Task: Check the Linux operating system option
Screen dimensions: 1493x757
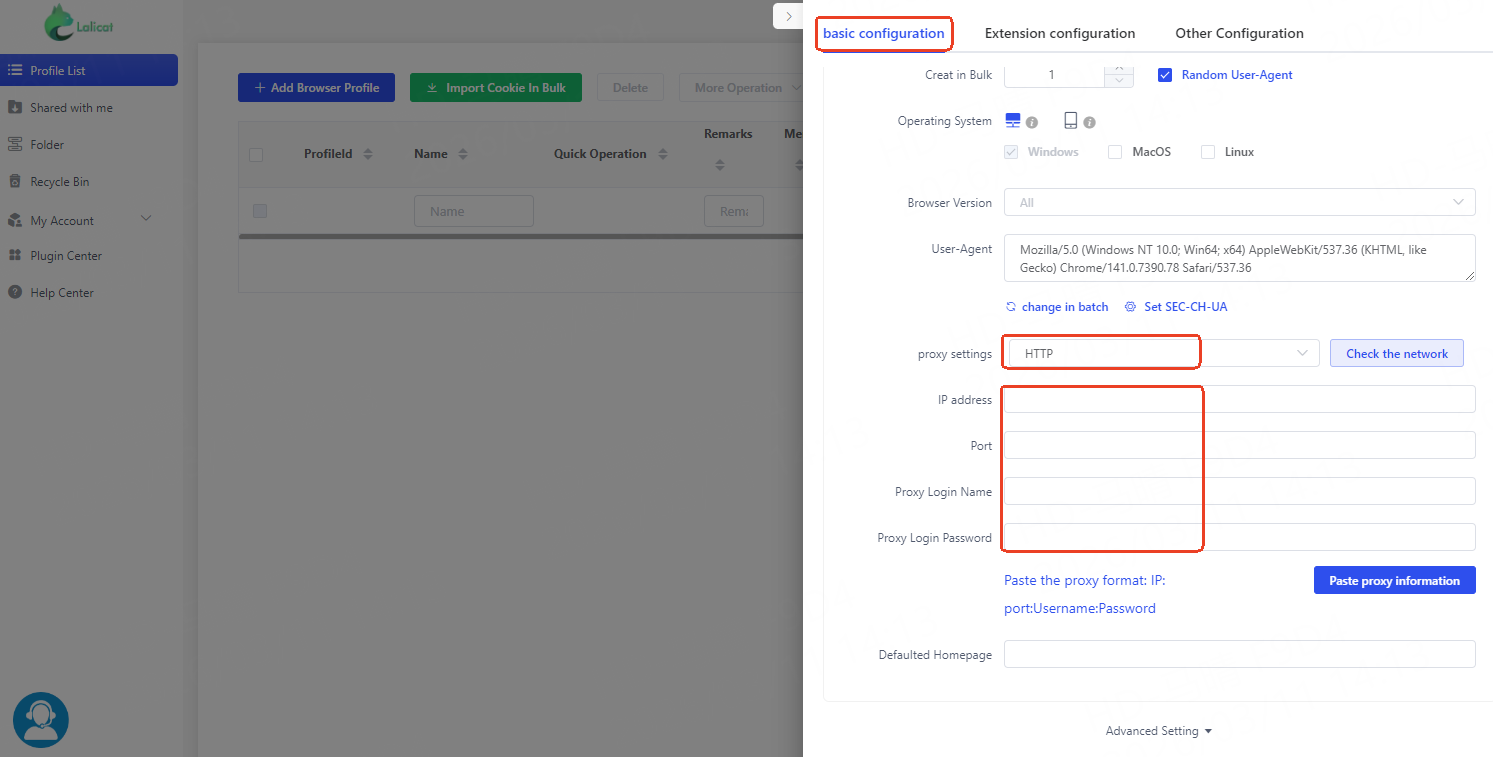Action: coord(1208,152)
